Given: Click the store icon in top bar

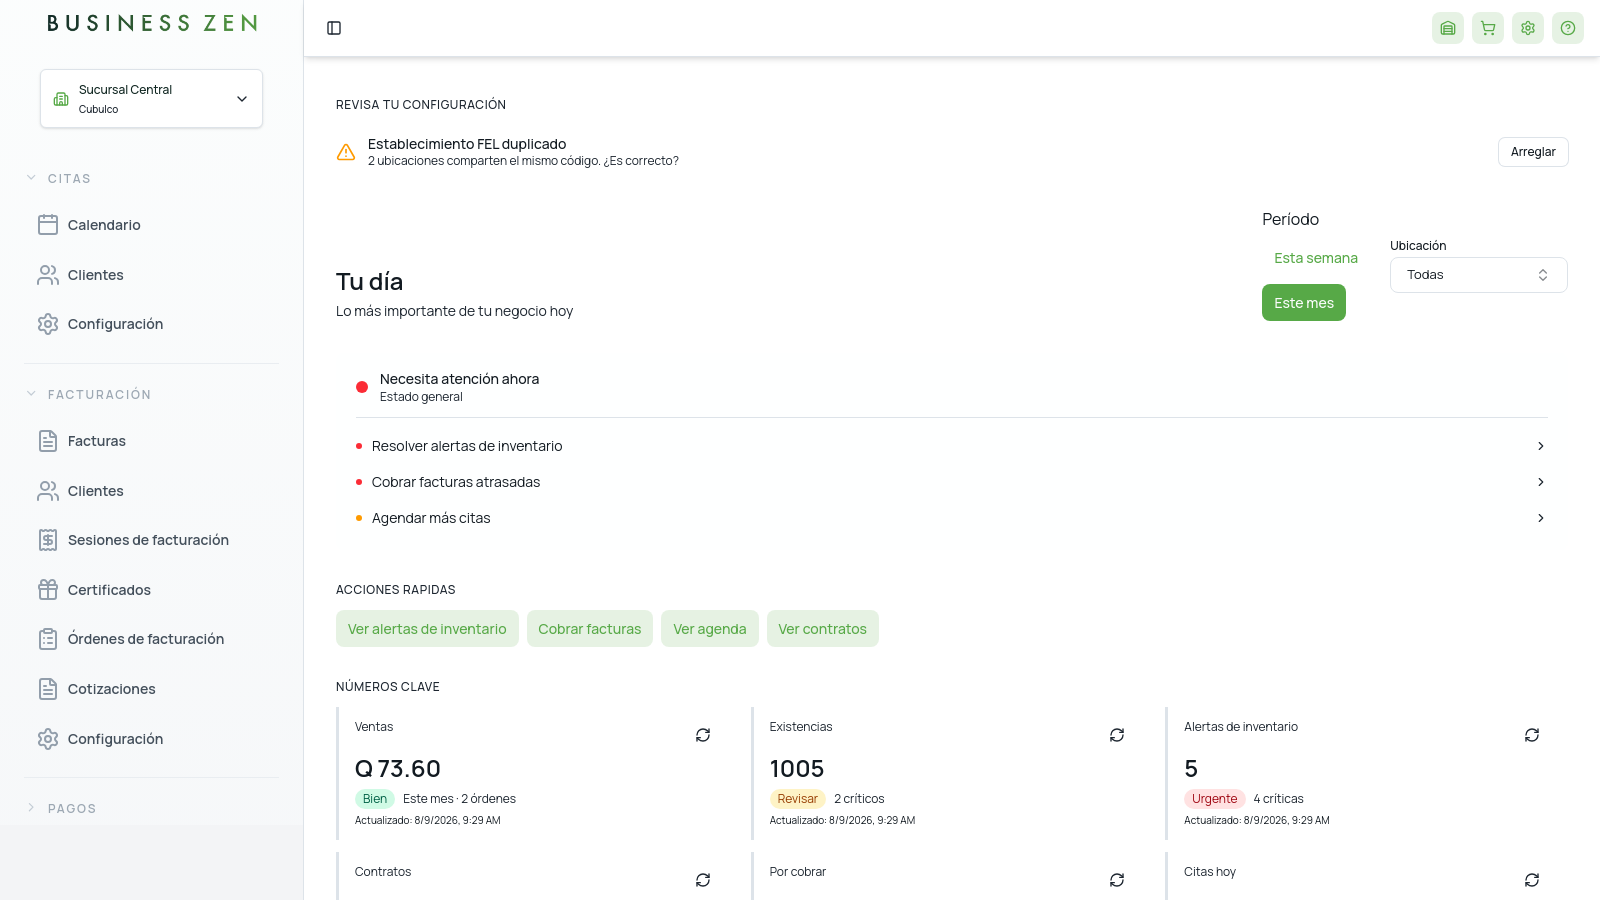Looking at the screenshot, I should click(1448, 28).
